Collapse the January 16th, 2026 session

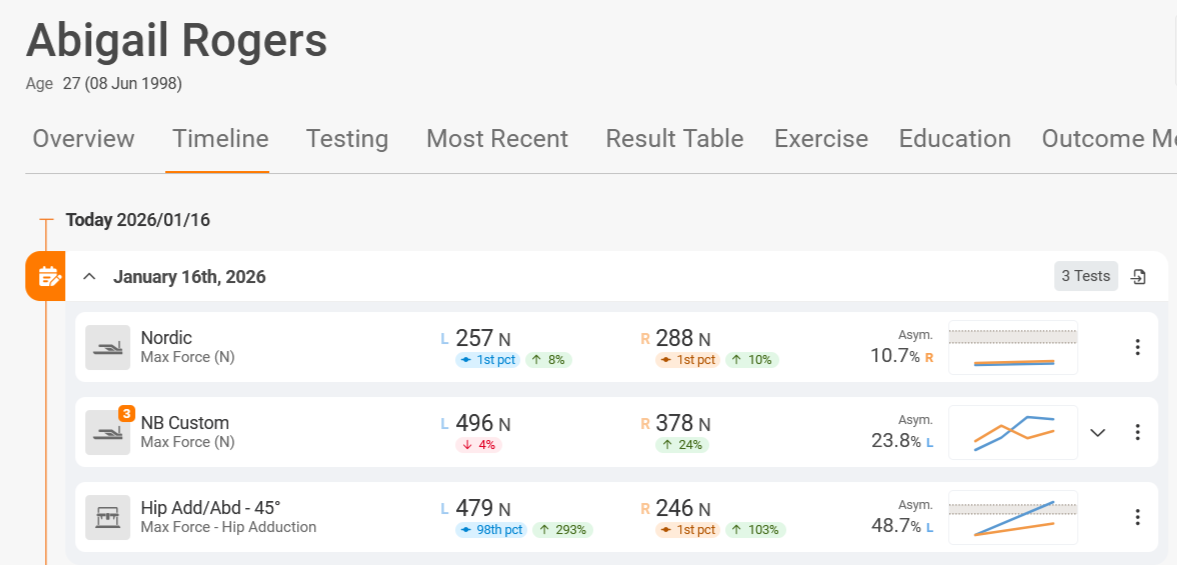click(x=89, y=277)
